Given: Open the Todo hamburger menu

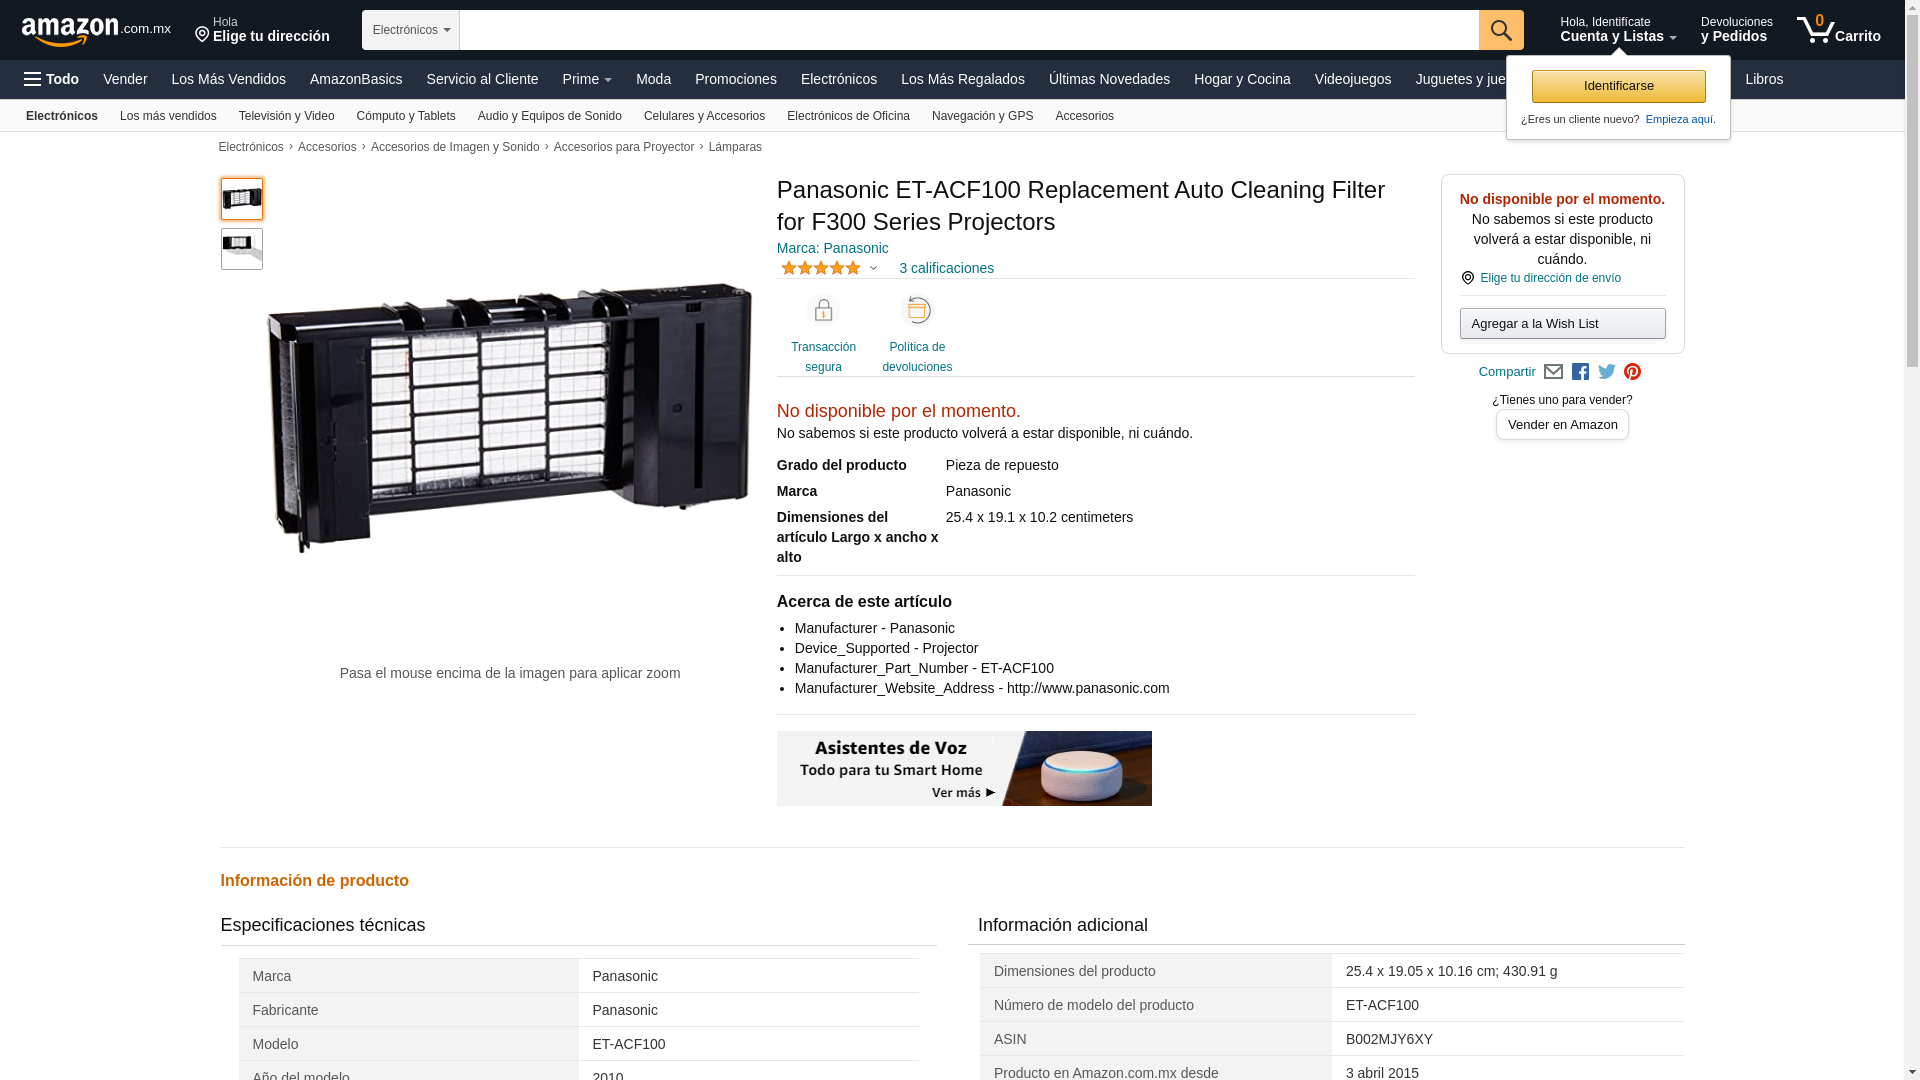Looking at the screenshot, I should click(52, 79).
